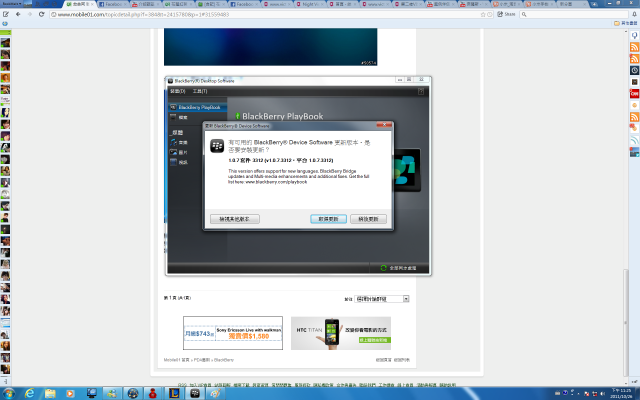This screenshot has height=400, width=640.
Task: Click 取得更新 button in BlackBerry update dialog
Action: click(328, 219)
